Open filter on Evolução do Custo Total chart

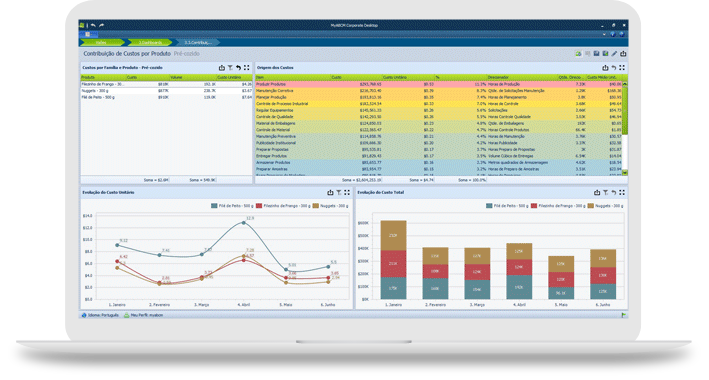coord(605,193)
